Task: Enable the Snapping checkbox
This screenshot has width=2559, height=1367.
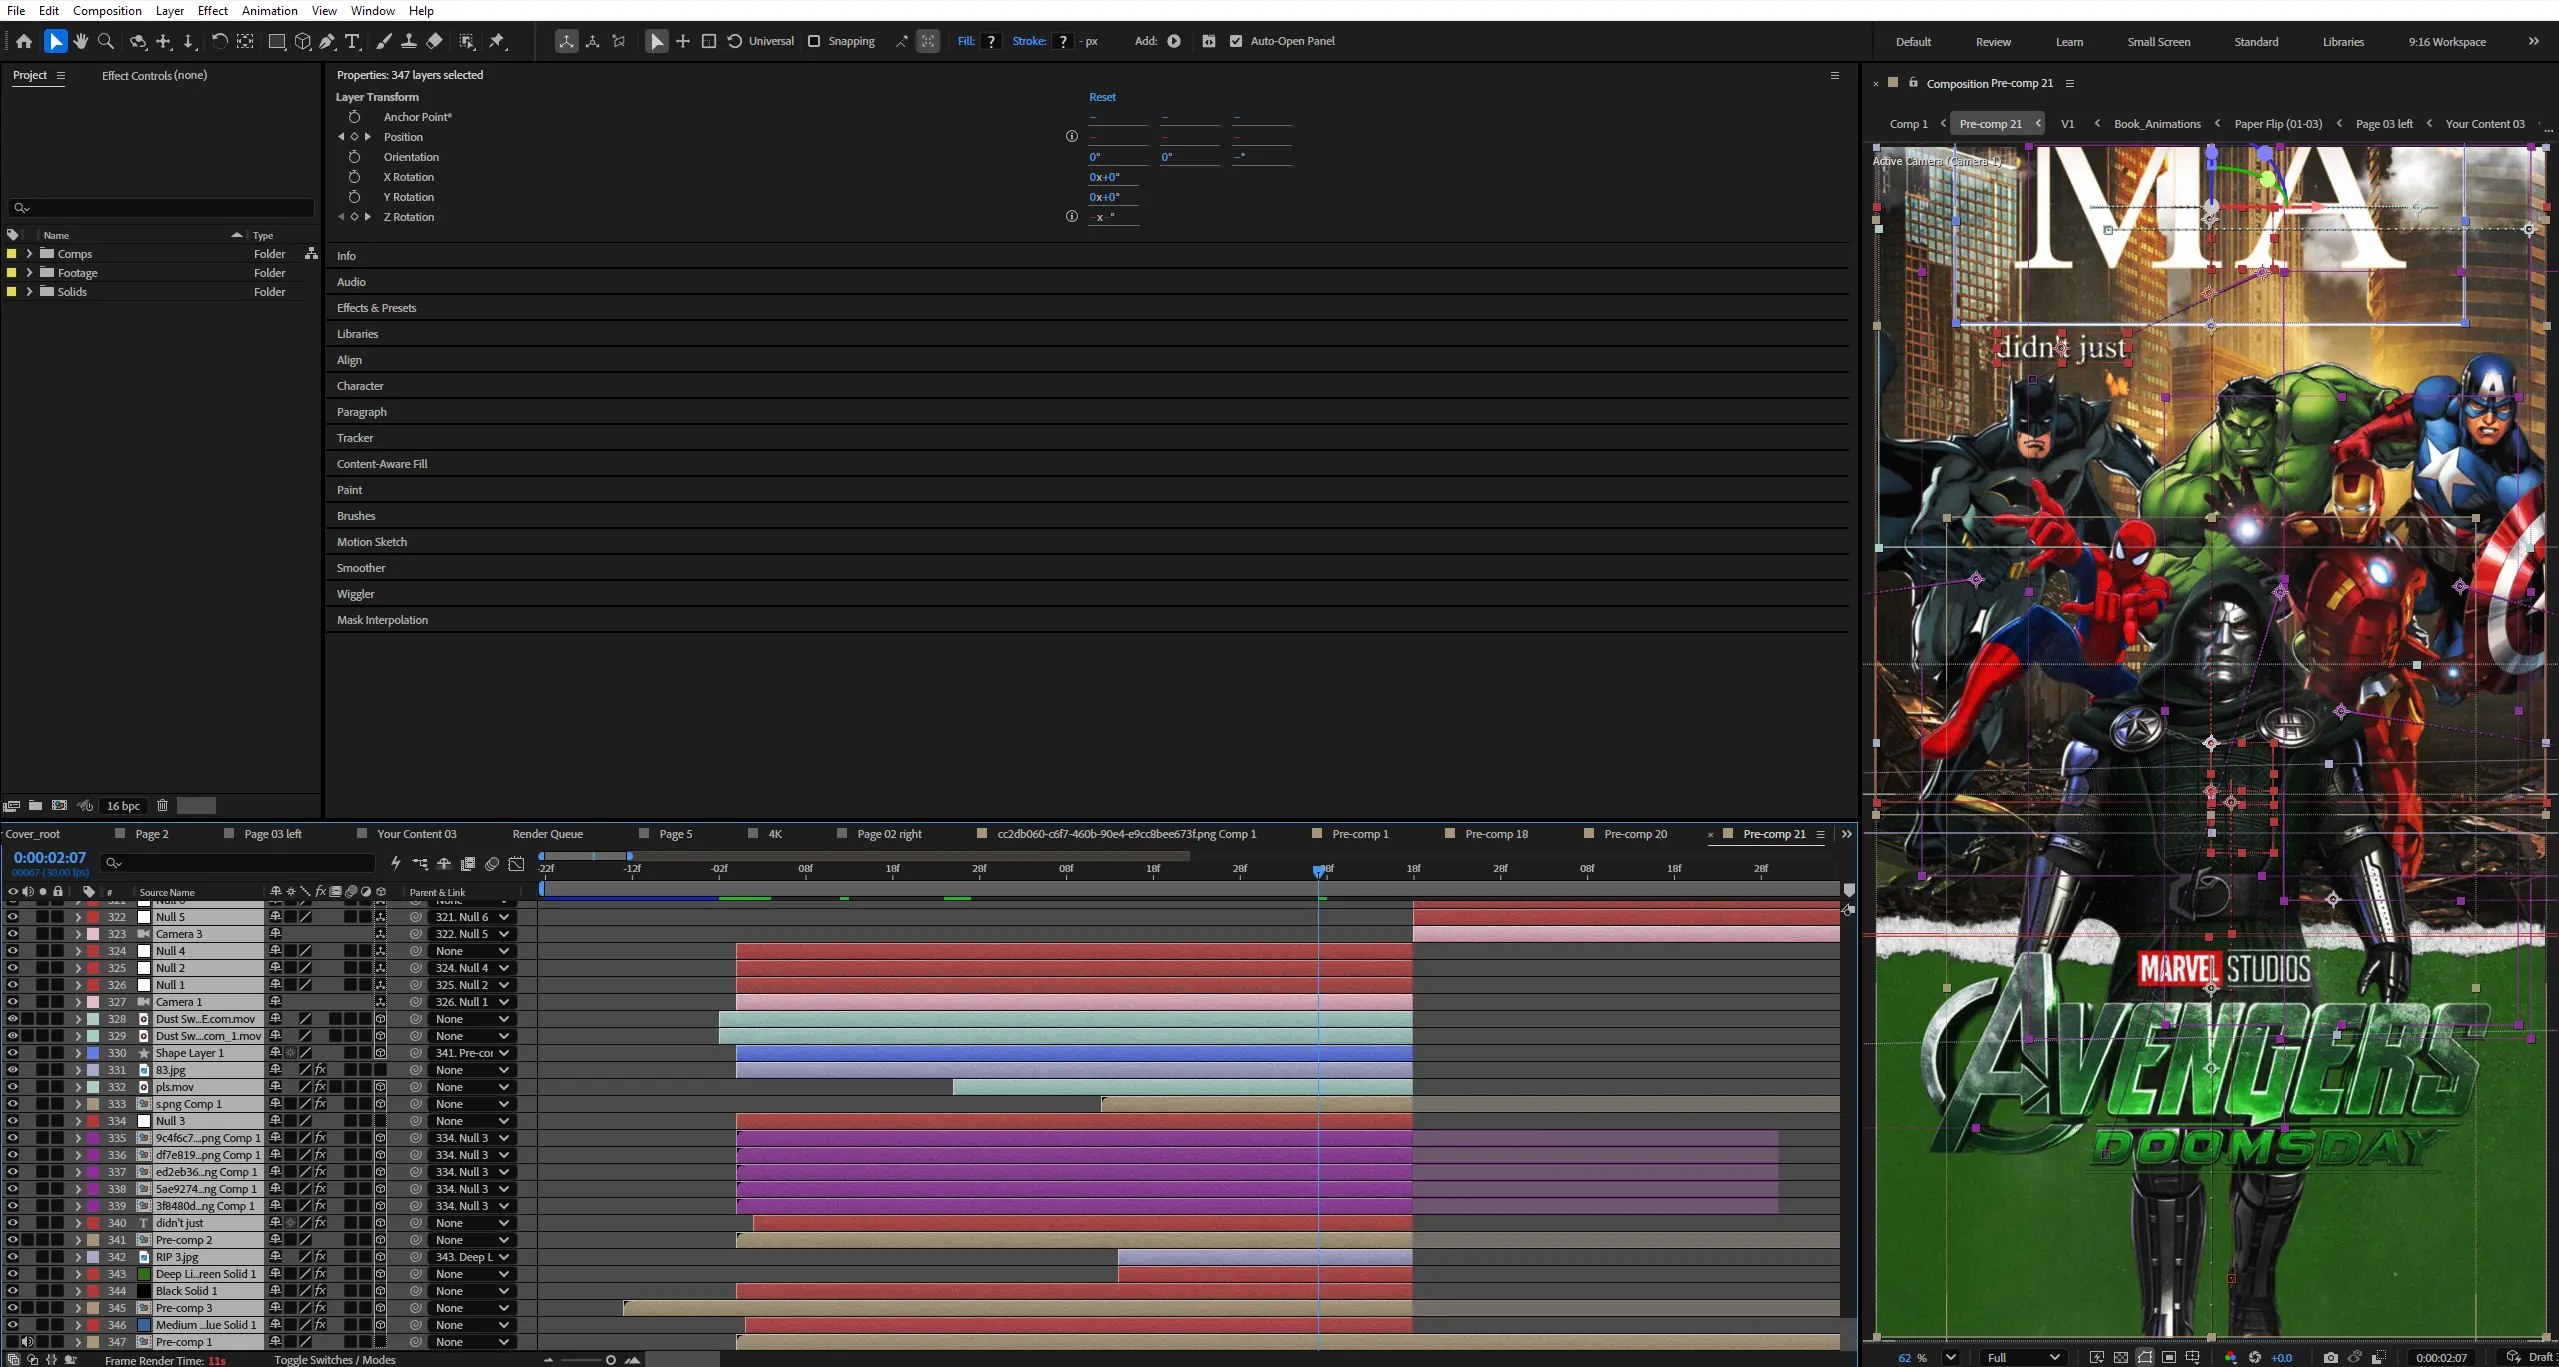Action: point(814,41)
